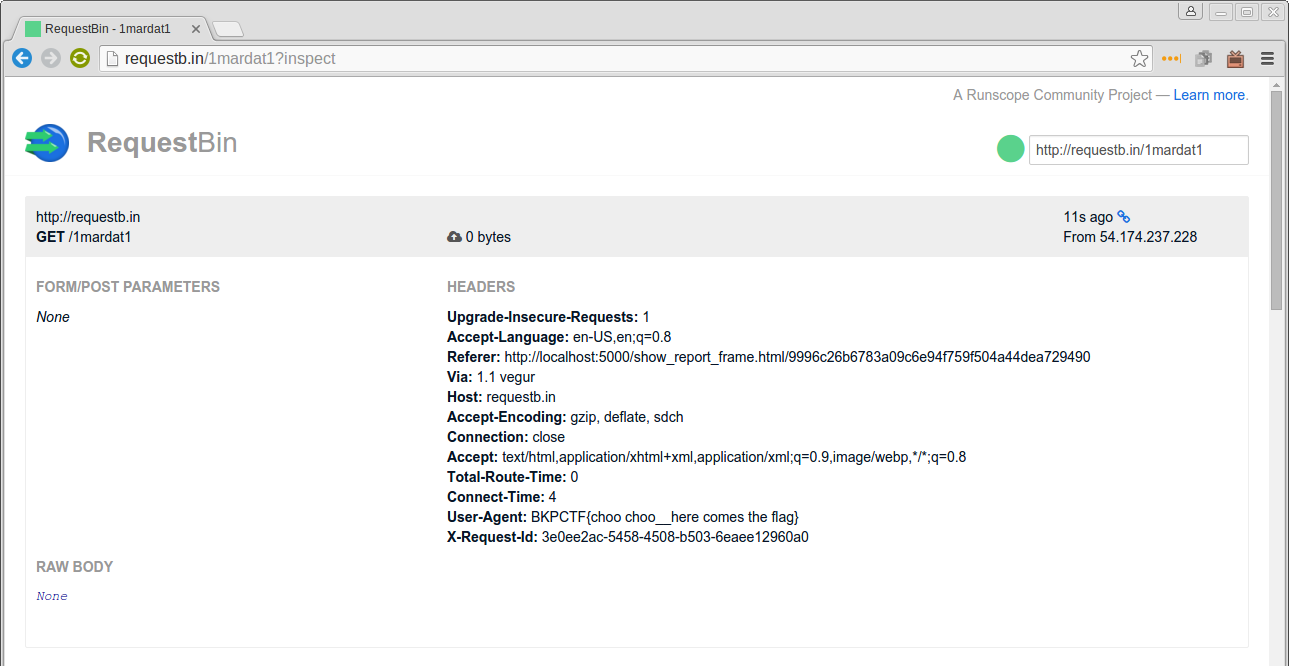Click the '11s ago' timestamp
Screen dimensions: 1289x666
point(1088,217)
